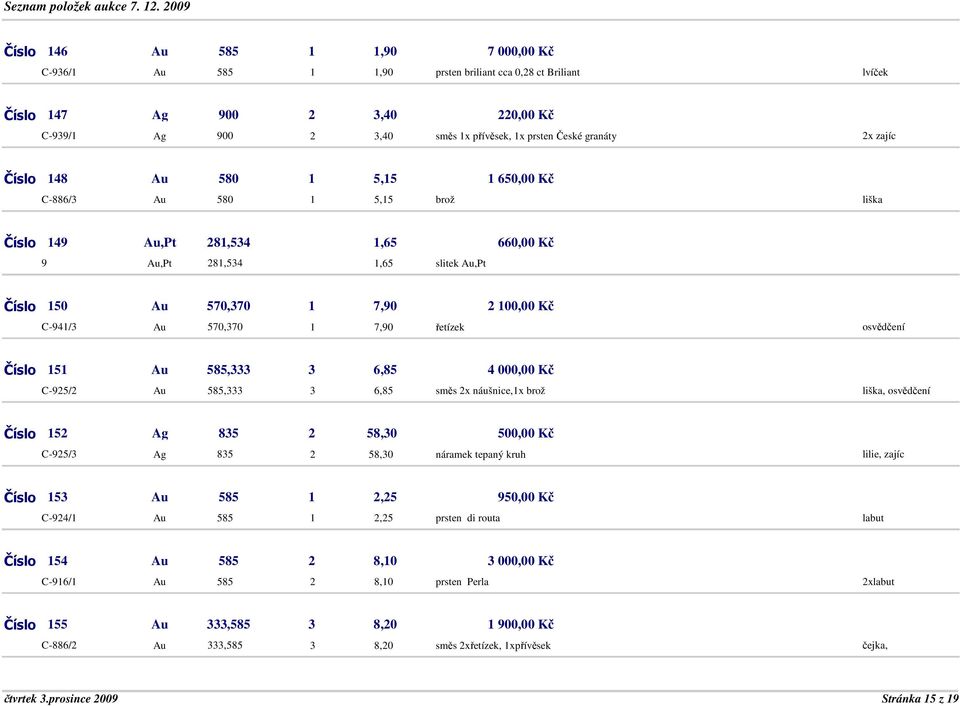
Task: Click item code C-936/1
Action: 59,72
